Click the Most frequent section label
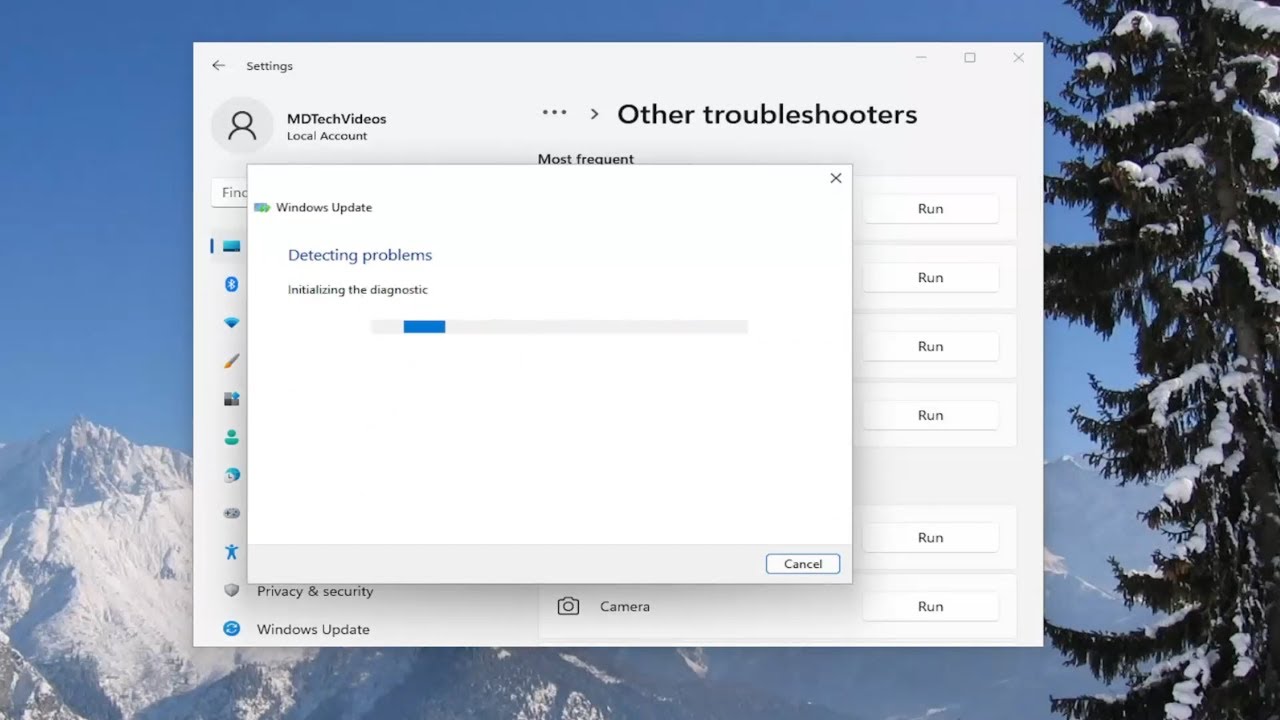The height and width of the screenshot is (720, 1280). pyautogui.click(x=586, y=158)
